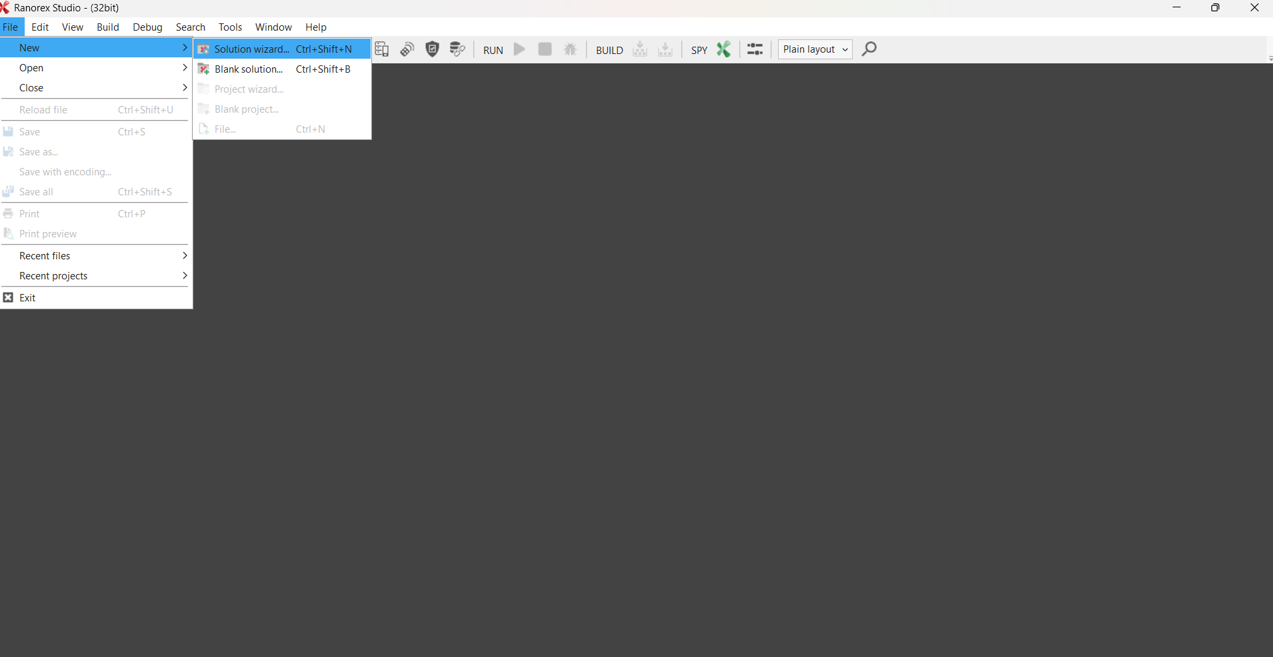Click the greyed Reload file entry

(96, 110)
